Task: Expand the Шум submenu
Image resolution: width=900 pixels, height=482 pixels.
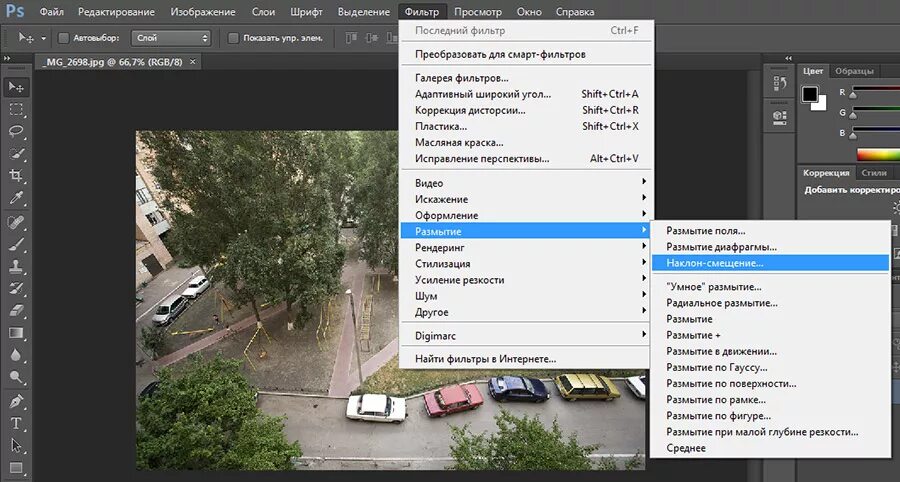Action: pos(526,296)
